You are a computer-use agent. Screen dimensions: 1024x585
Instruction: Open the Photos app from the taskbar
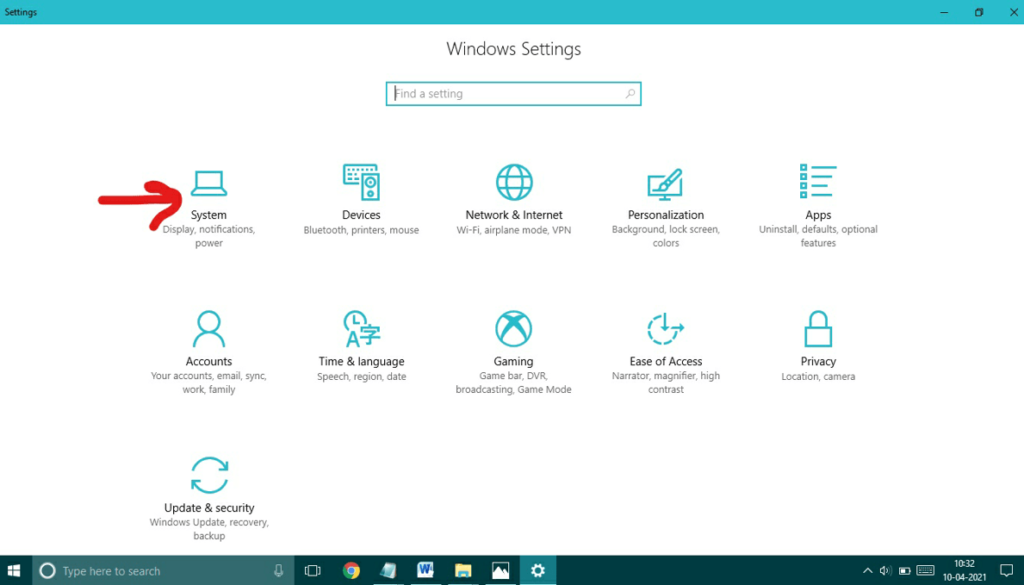pos(500,571)
